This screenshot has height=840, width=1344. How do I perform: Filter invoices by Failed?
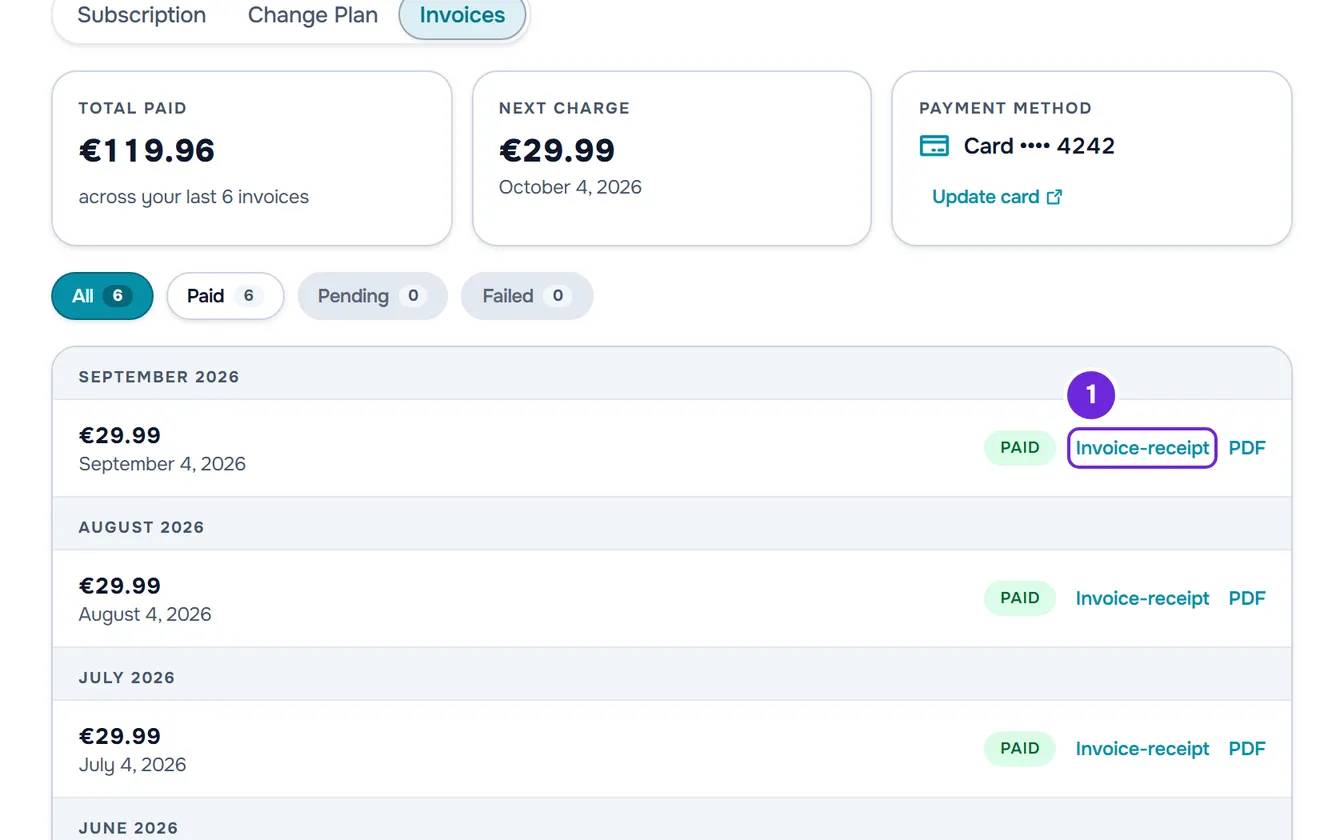click(527, 296)
